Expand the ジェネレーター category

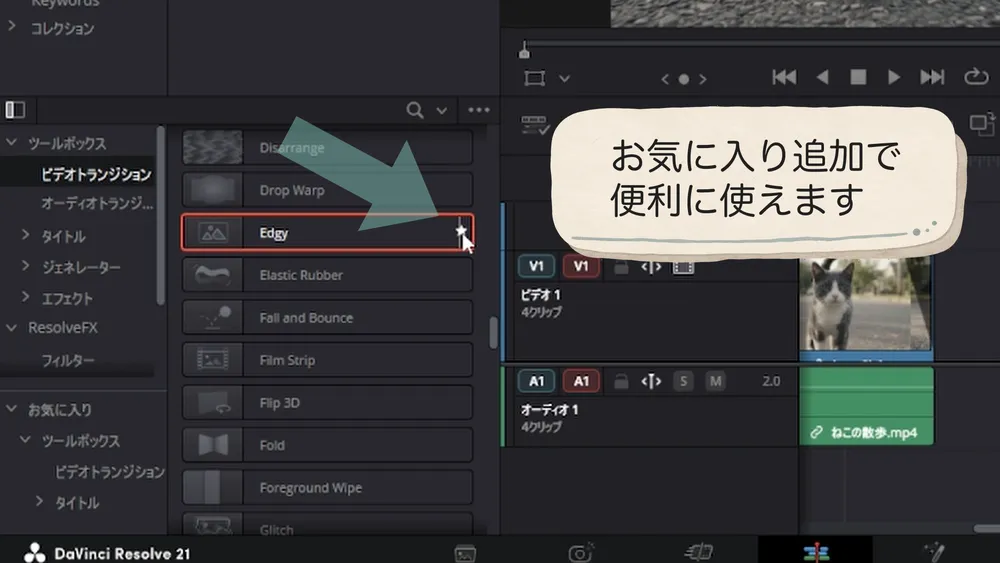click(26, 265)
